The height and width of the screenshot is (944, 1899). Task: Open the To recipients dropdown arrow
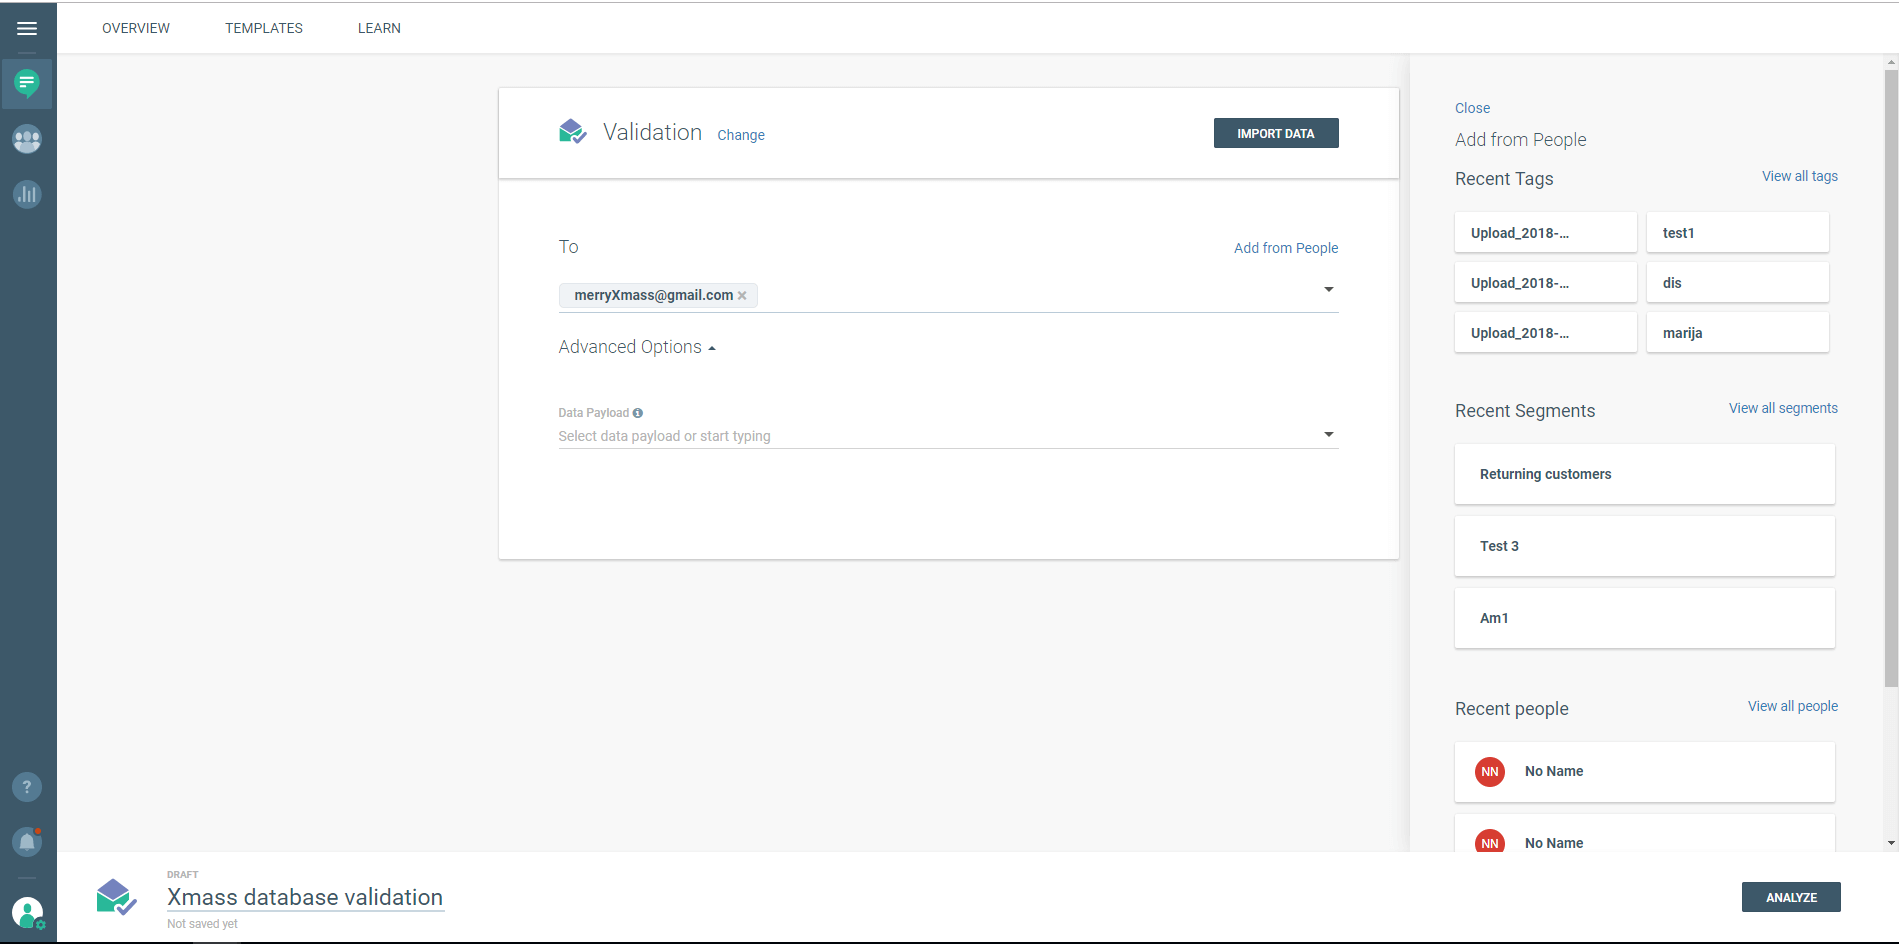[1329, 289]
